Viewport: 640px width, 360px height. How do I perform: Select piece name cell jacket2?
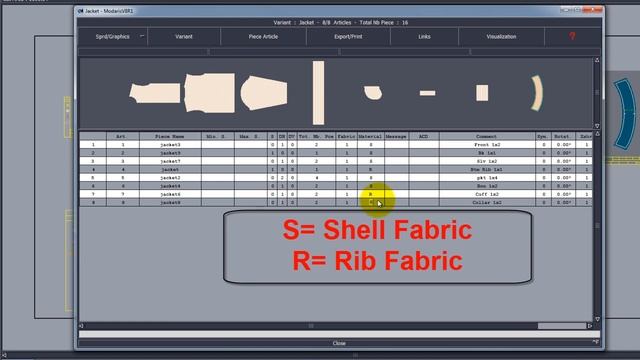point(170,178)
